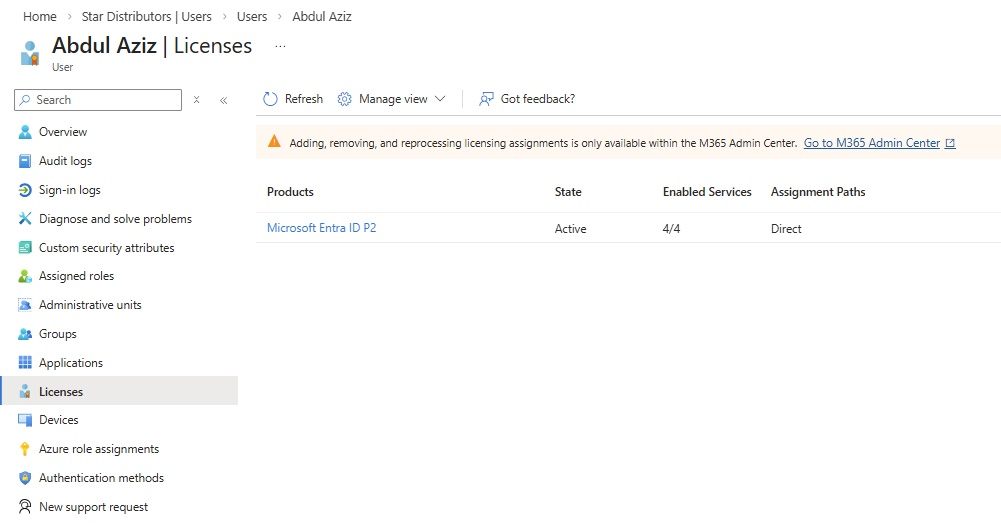This screenshot has height=528, width=1001.
Task: Click the Manage view gear icon
Action: coord(345,99)
